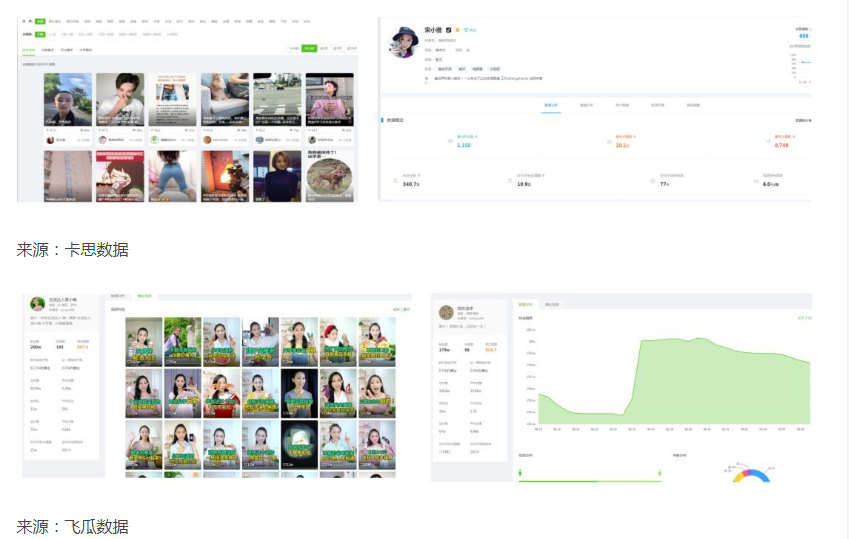Open the street crosswalk video thumbnail
This screenshot has height=539, width=849.
pos(277,100)
